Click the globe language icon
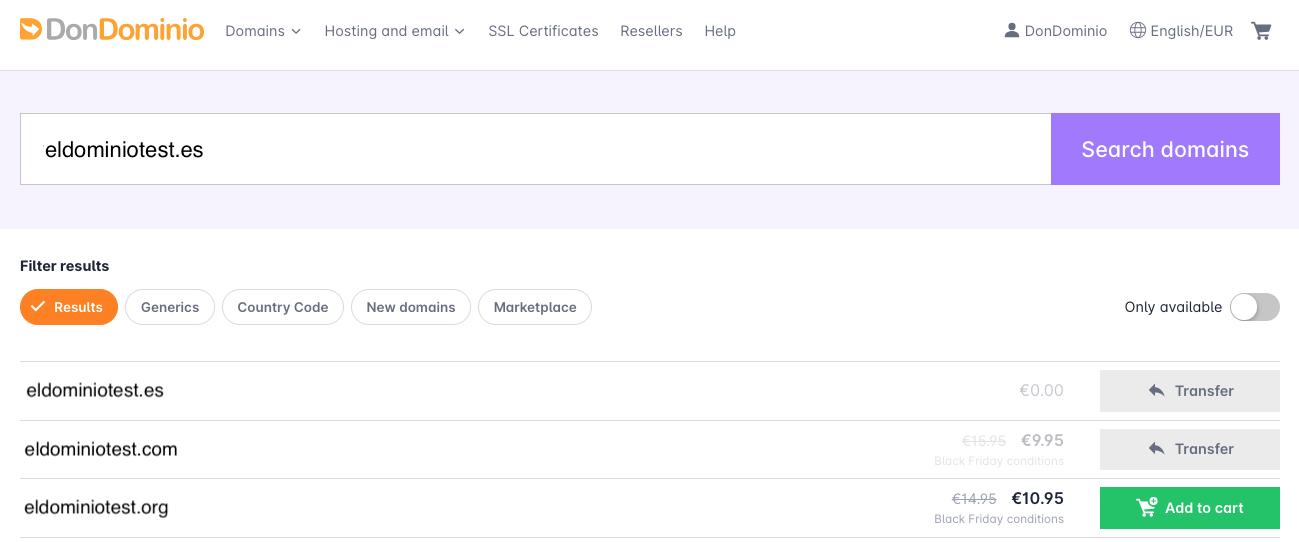Image resolution: width=1299 pixels, height=542 pixels. coord(1137,31)
